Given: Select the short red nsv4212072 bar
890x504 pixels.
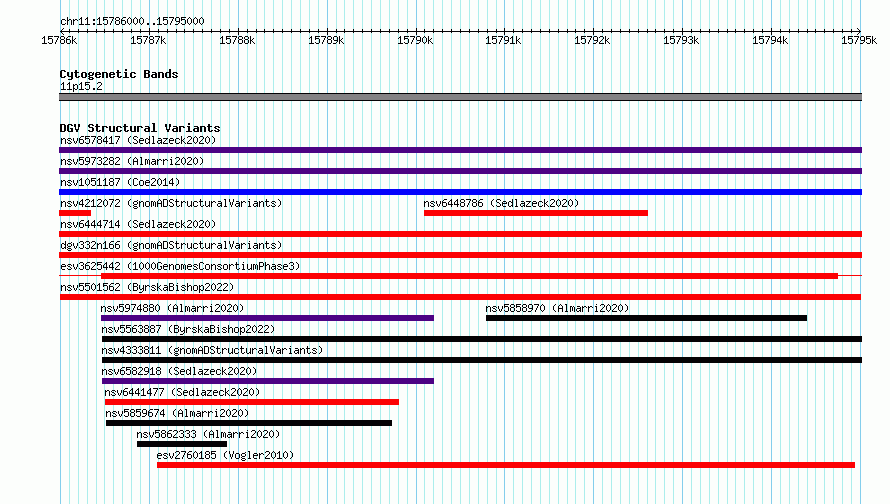Looking at the screenshot, I should tap(75, 213).
